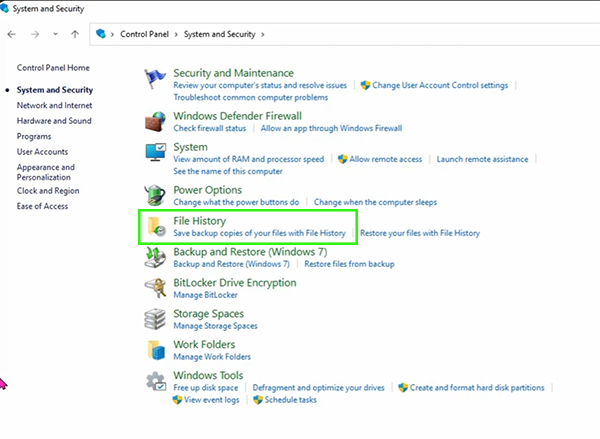Expand the chevron before Control Panel breadcrumb

(x=112, y=34)
